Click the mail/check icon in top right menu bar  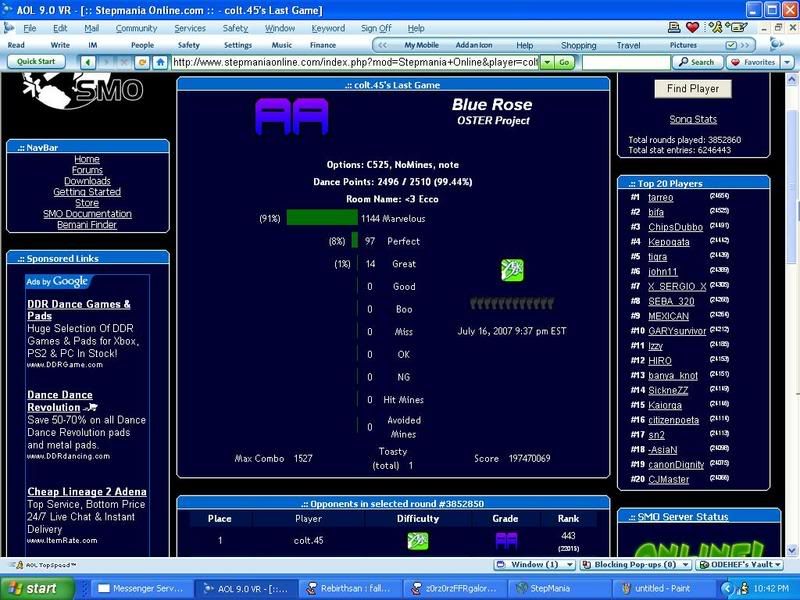coord(737,28)
